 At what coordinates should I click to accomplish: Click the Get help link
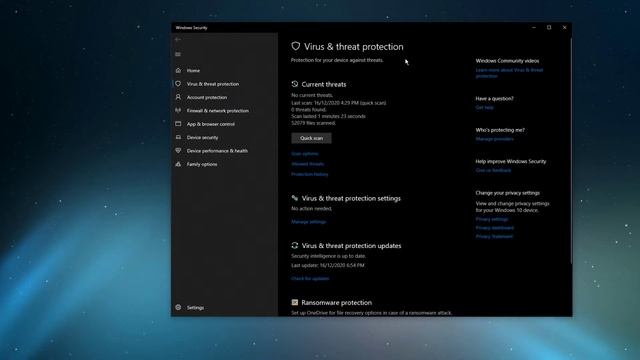click(484, 107)
